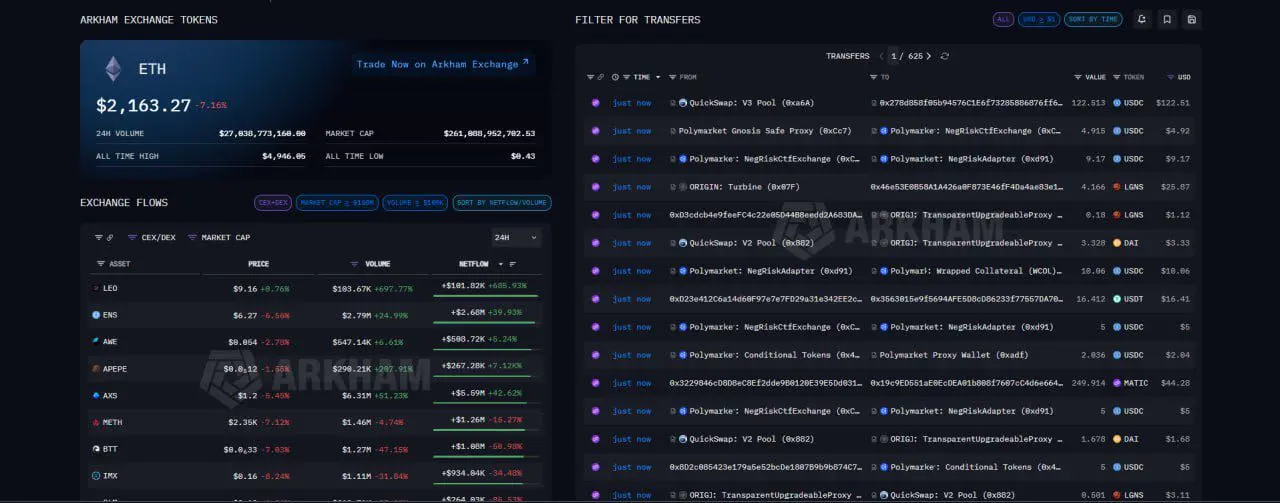Go to previous transfers page arrow
The width and height of the screenshot is (1280, 503).
881,56
